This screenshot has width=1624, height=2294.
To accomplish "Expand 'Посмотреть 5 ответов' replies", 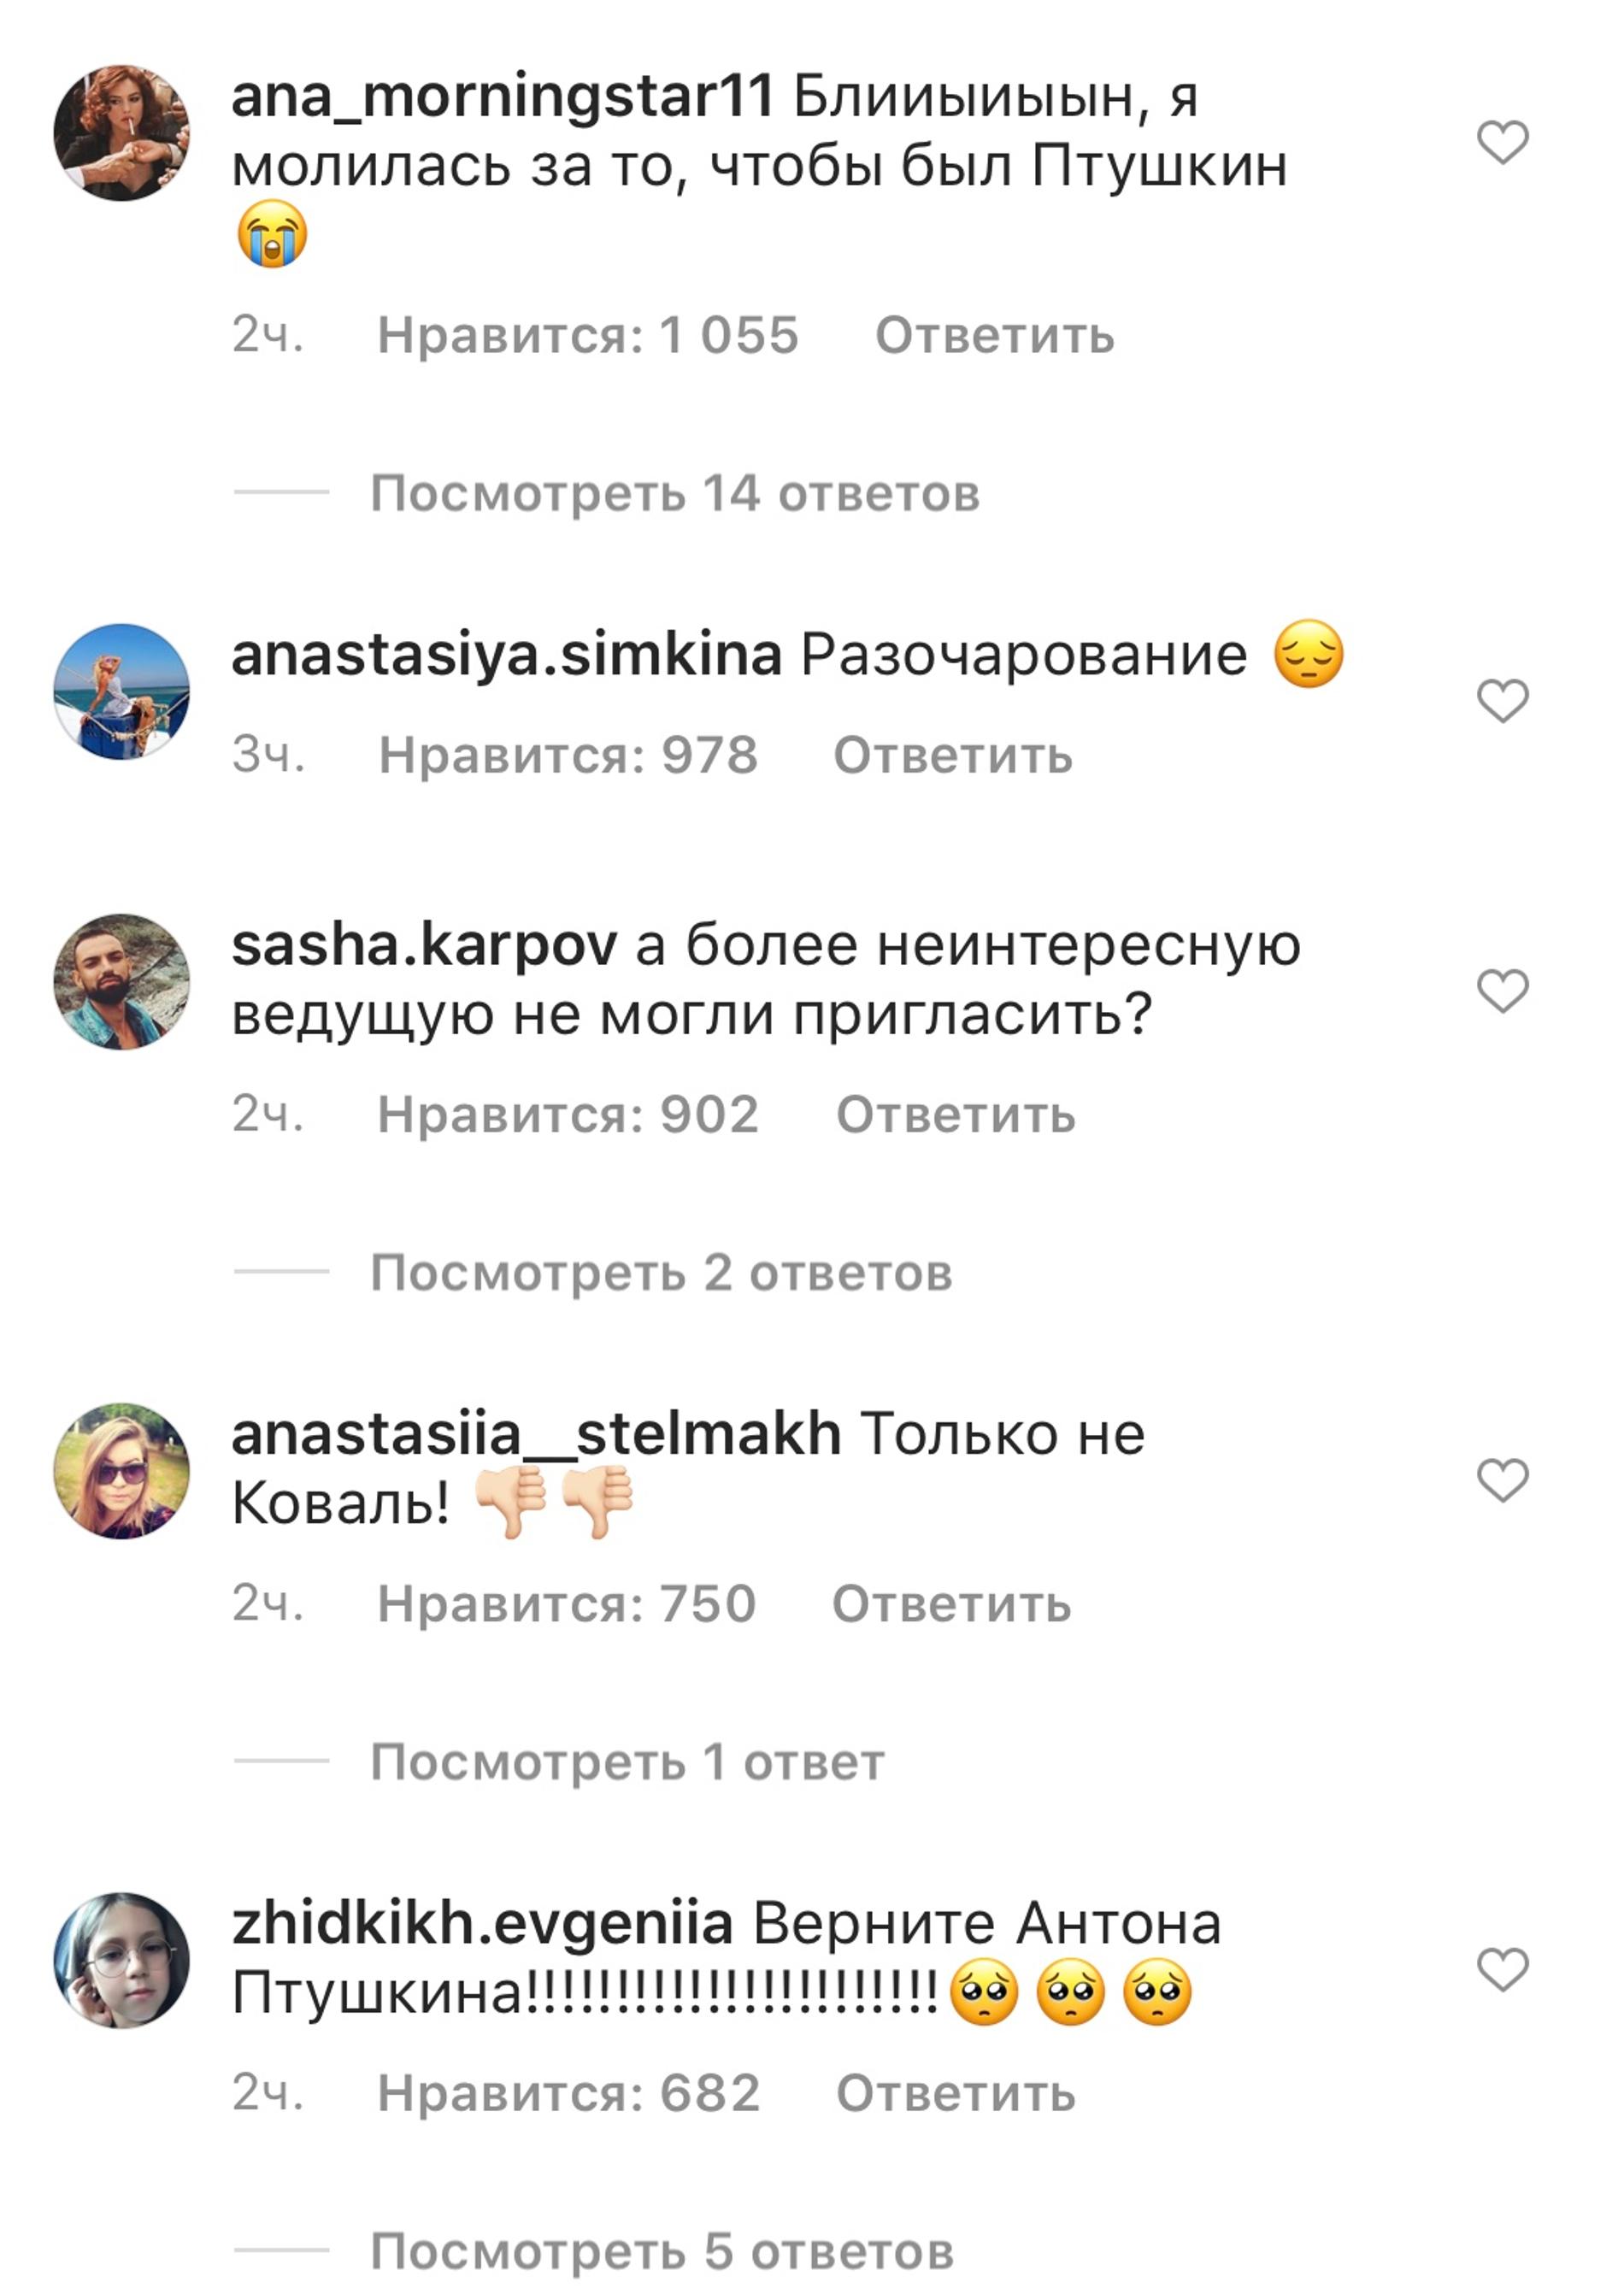I will pos(662,2252).
